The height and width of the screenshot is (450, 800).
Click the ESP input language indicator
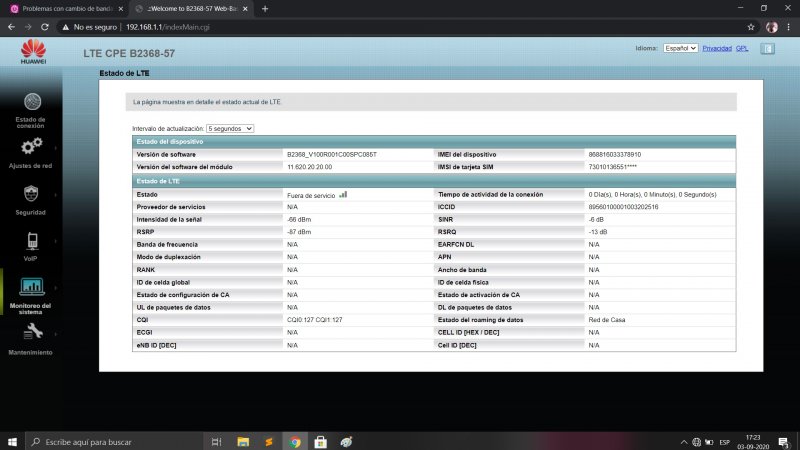coord(724,442)
